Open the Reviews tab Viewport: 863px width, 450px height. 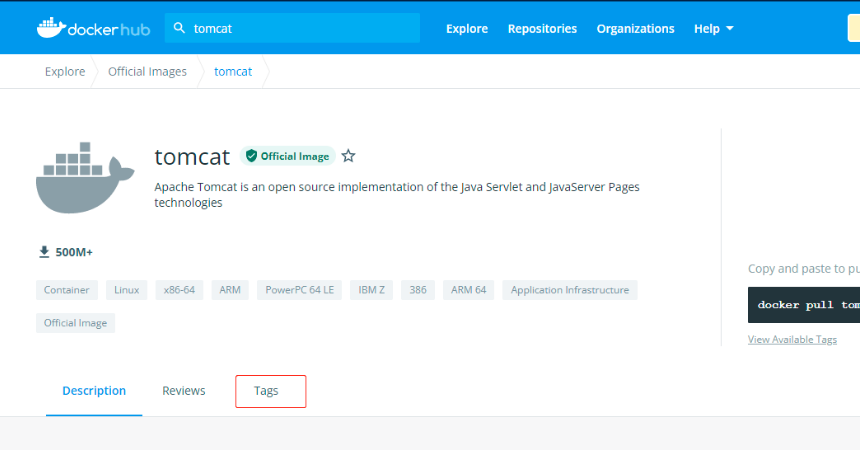point(184,391)
